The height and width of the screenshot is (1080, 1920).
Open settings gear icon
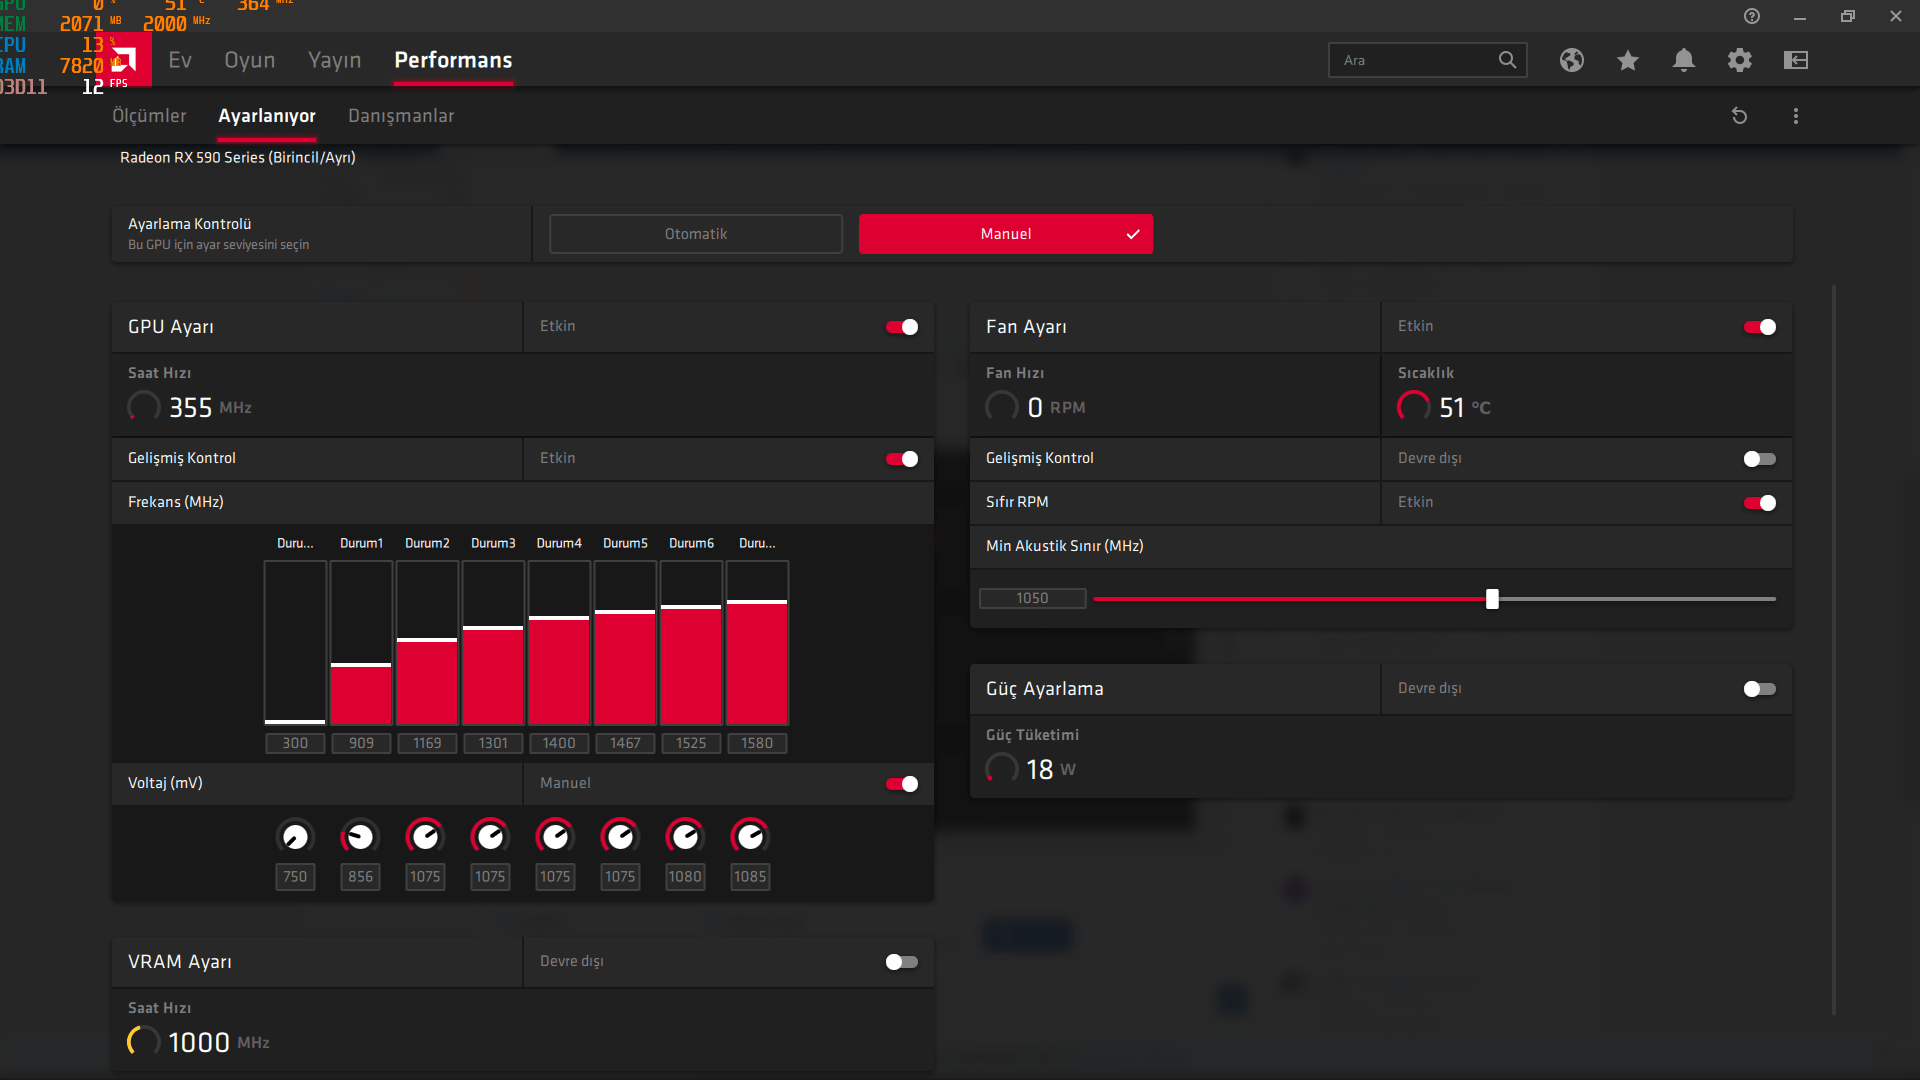click(x=1739, y=60)
